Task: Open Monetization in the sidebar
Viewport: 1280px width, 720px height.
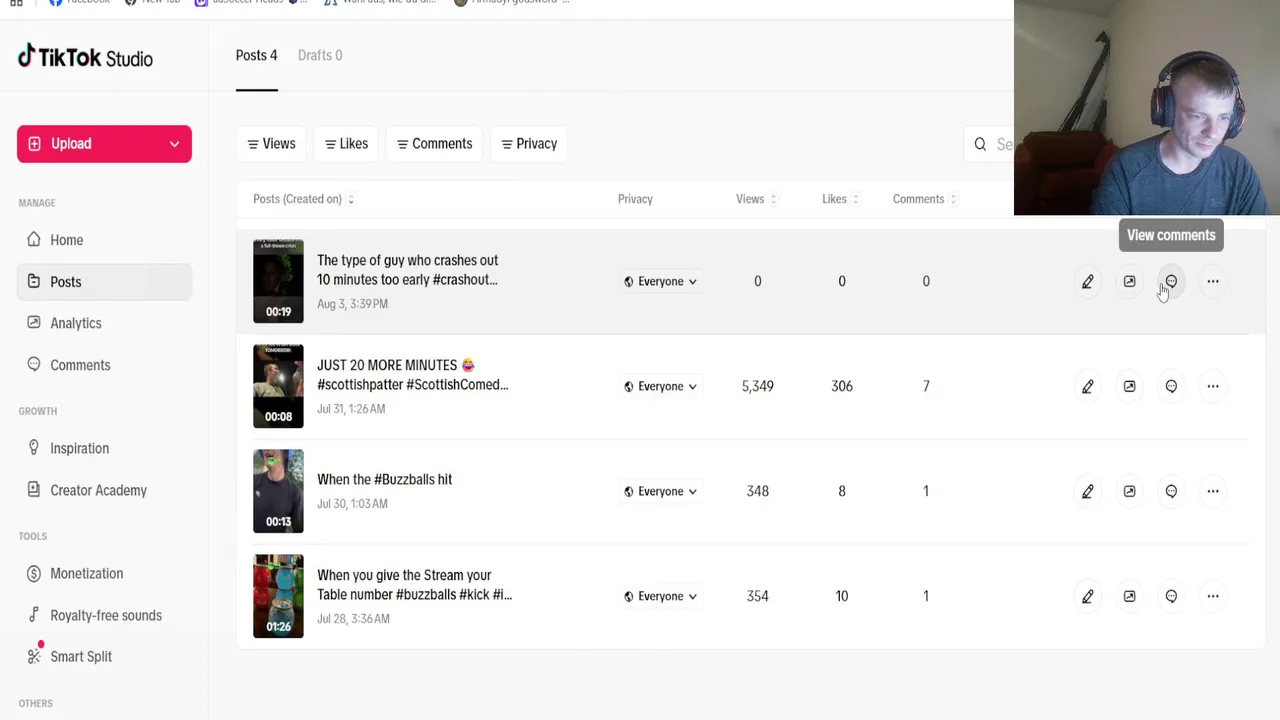Action: coord(104,573)
